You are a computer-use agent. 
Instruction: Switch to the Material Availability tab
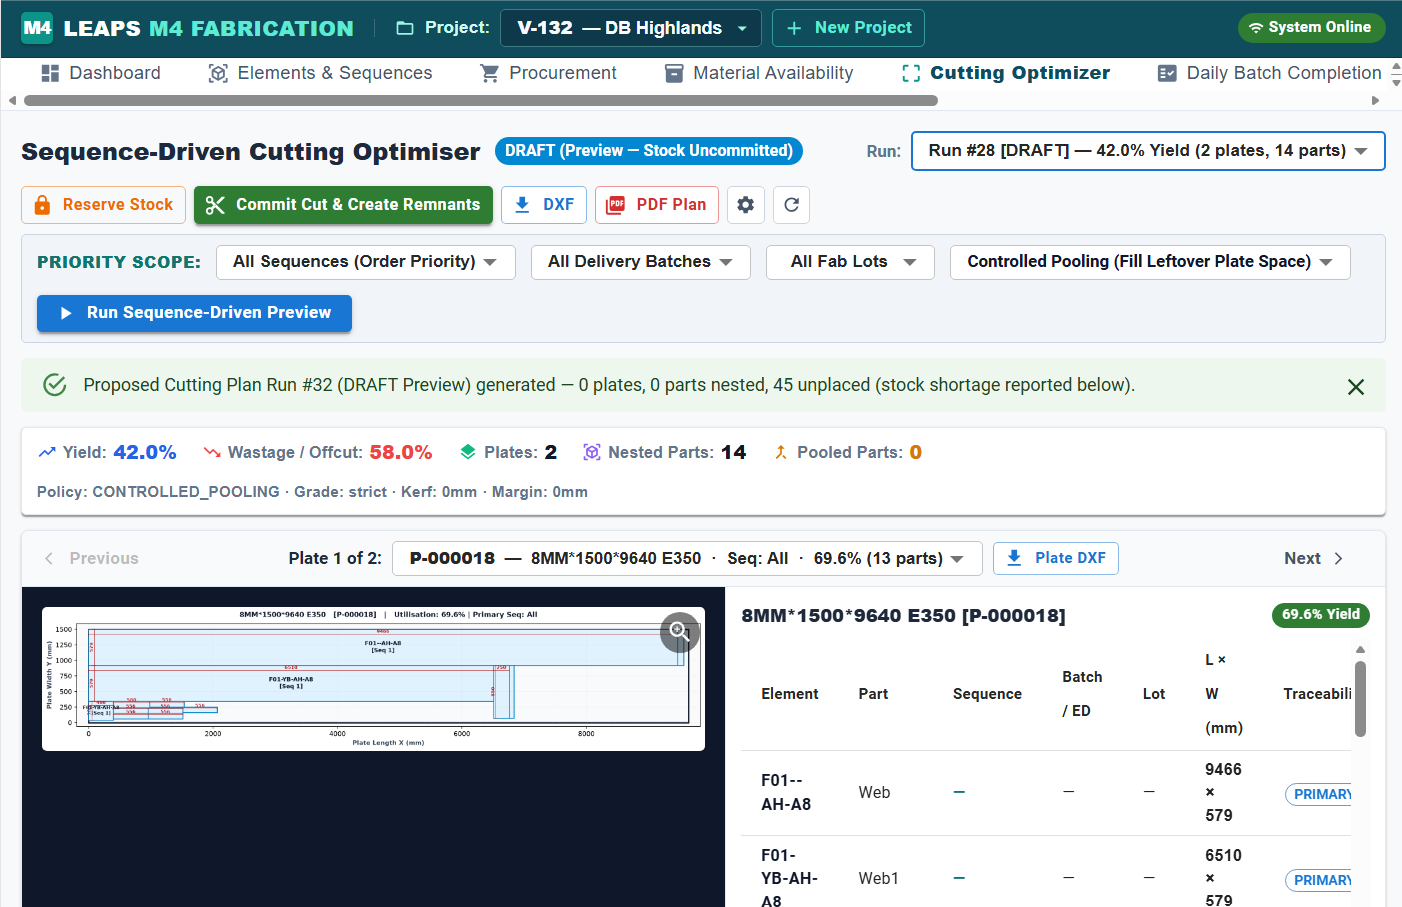pos(759,73)
